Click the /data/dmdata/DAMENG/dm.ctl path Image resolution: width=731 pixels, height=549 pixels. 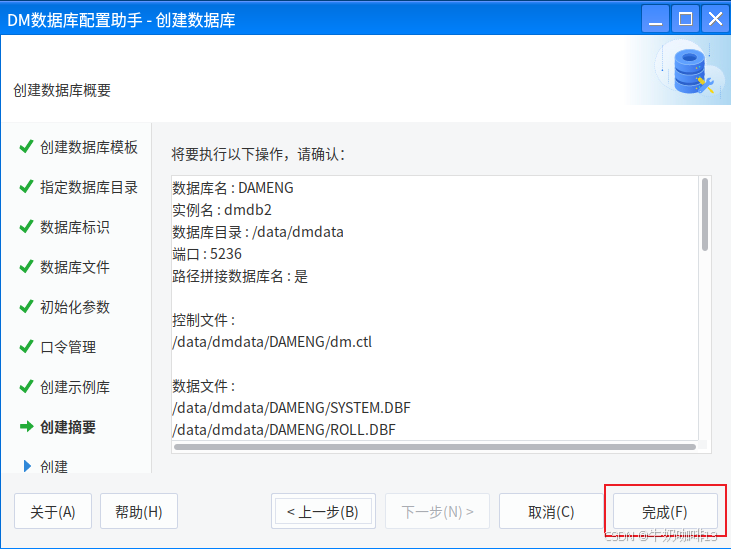point(272,342)
